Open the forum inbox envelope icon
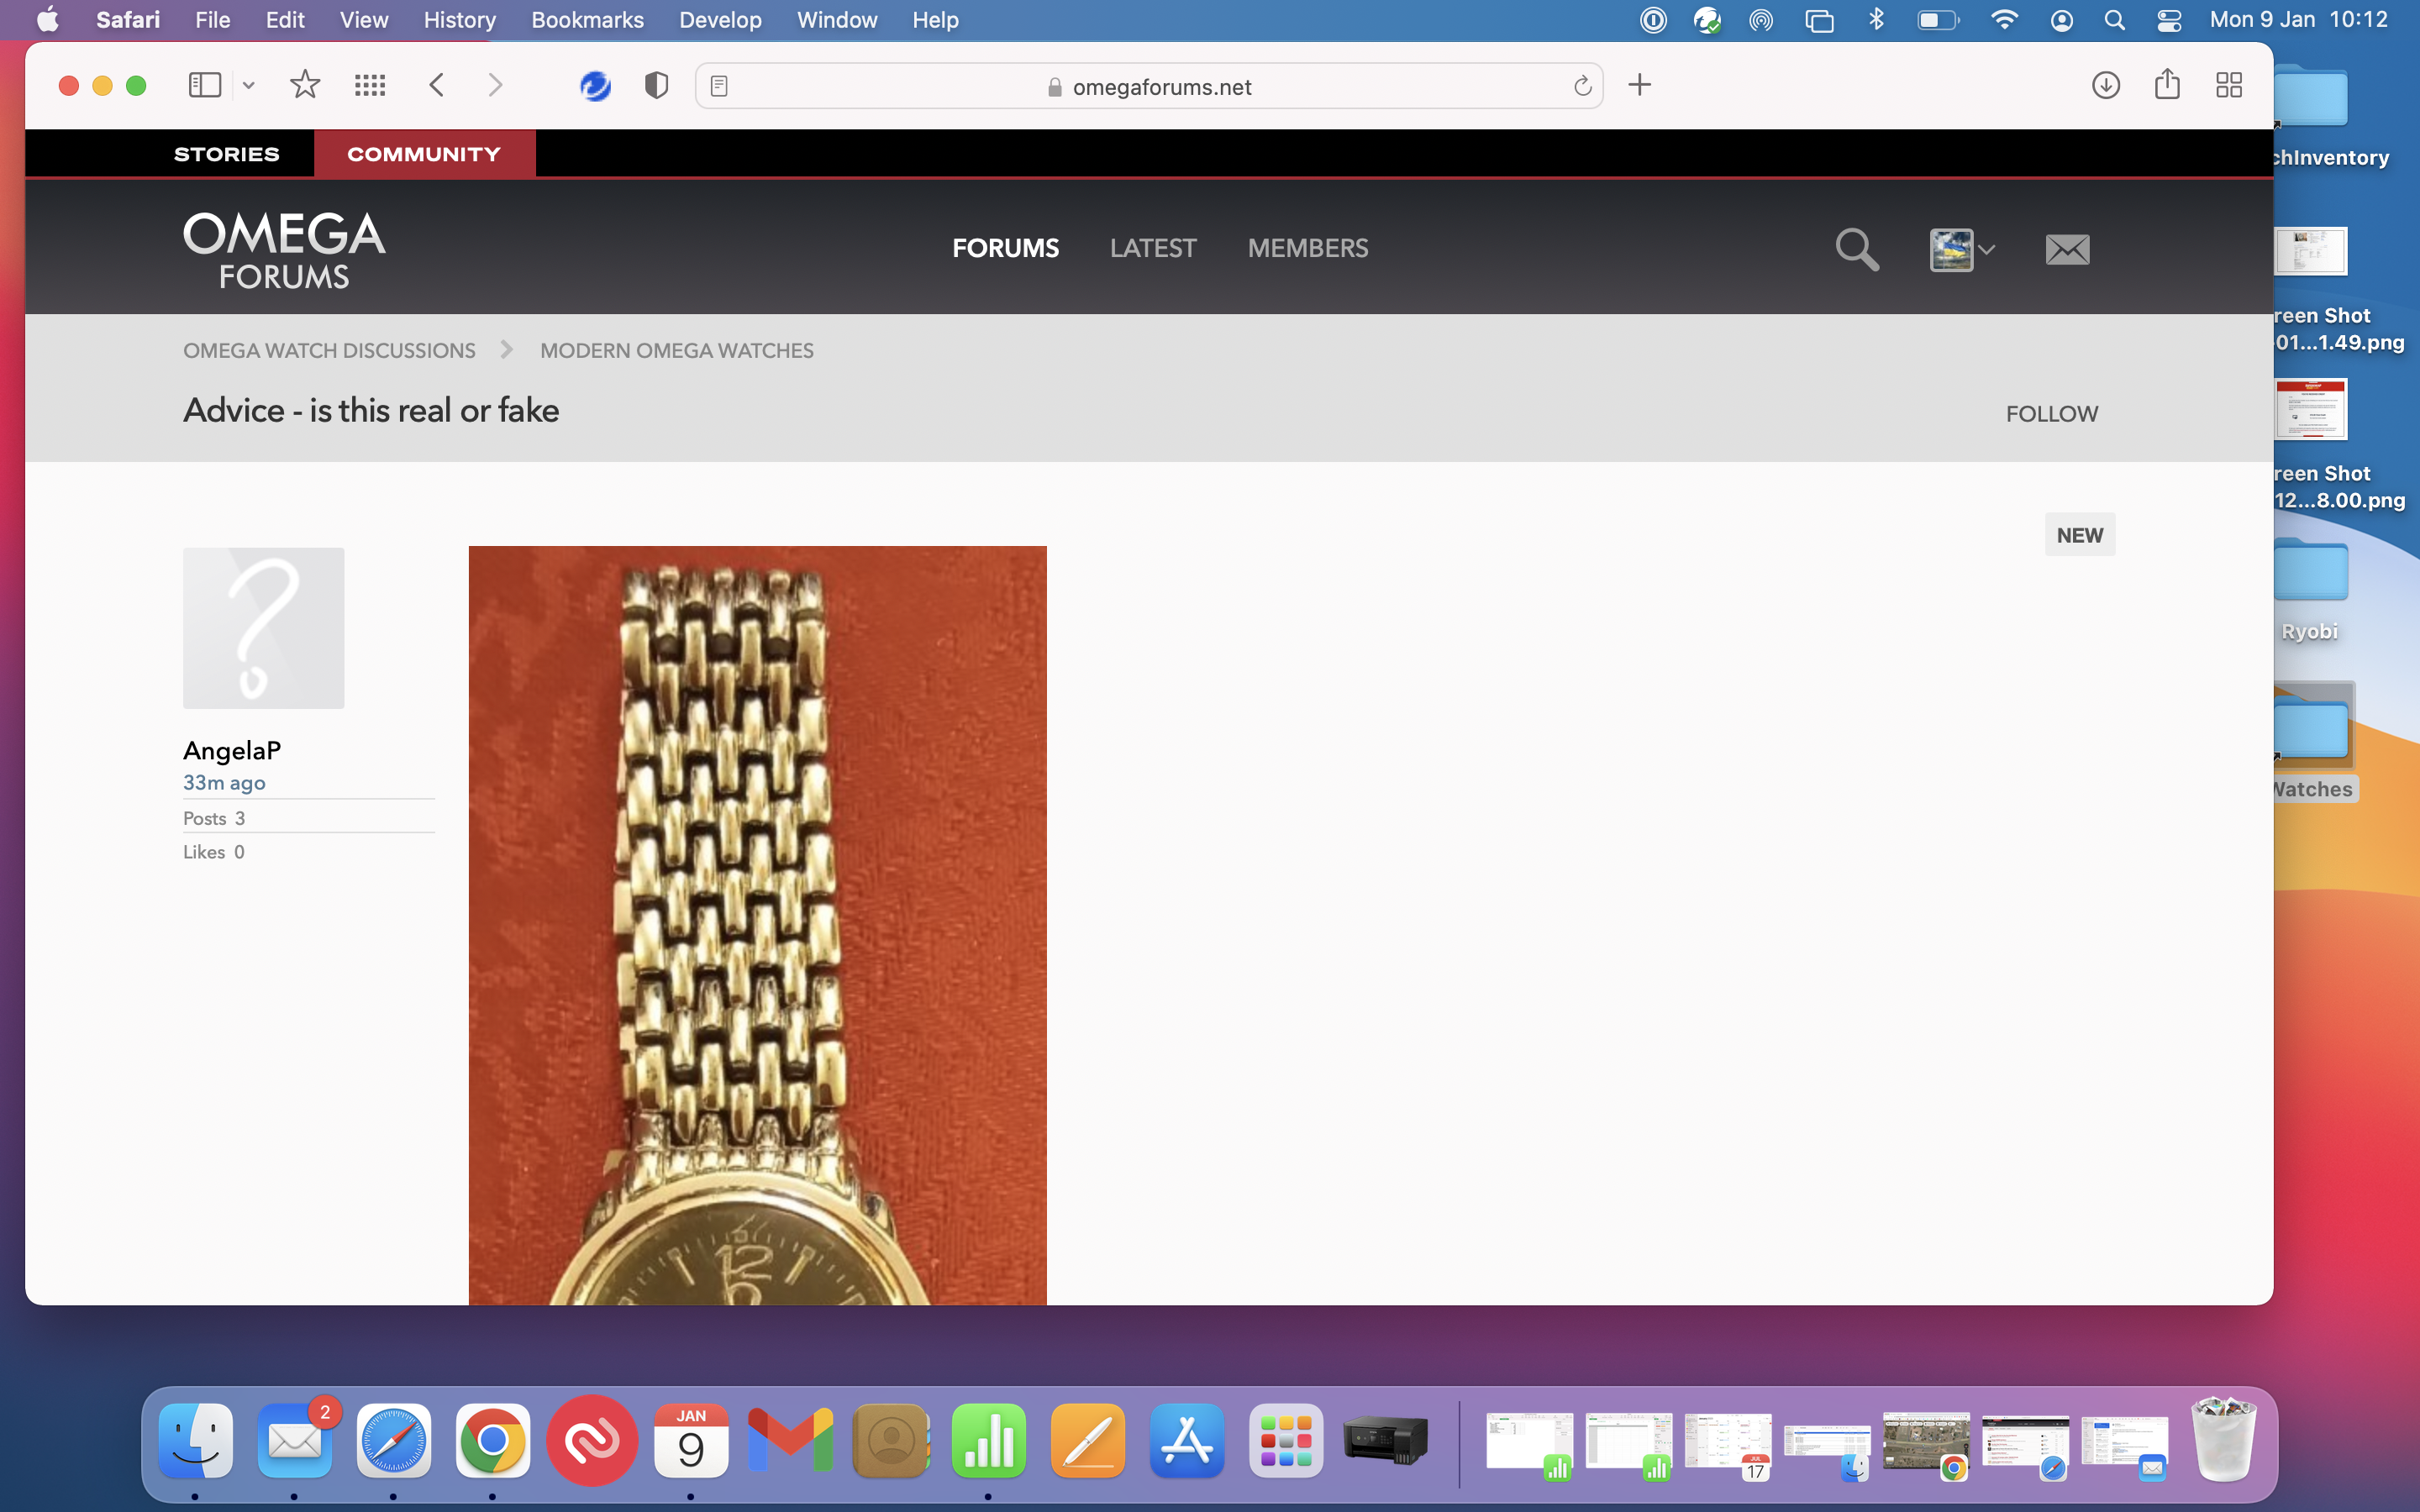Viewport: 2420px width, 1512px height. (2067, 249)
